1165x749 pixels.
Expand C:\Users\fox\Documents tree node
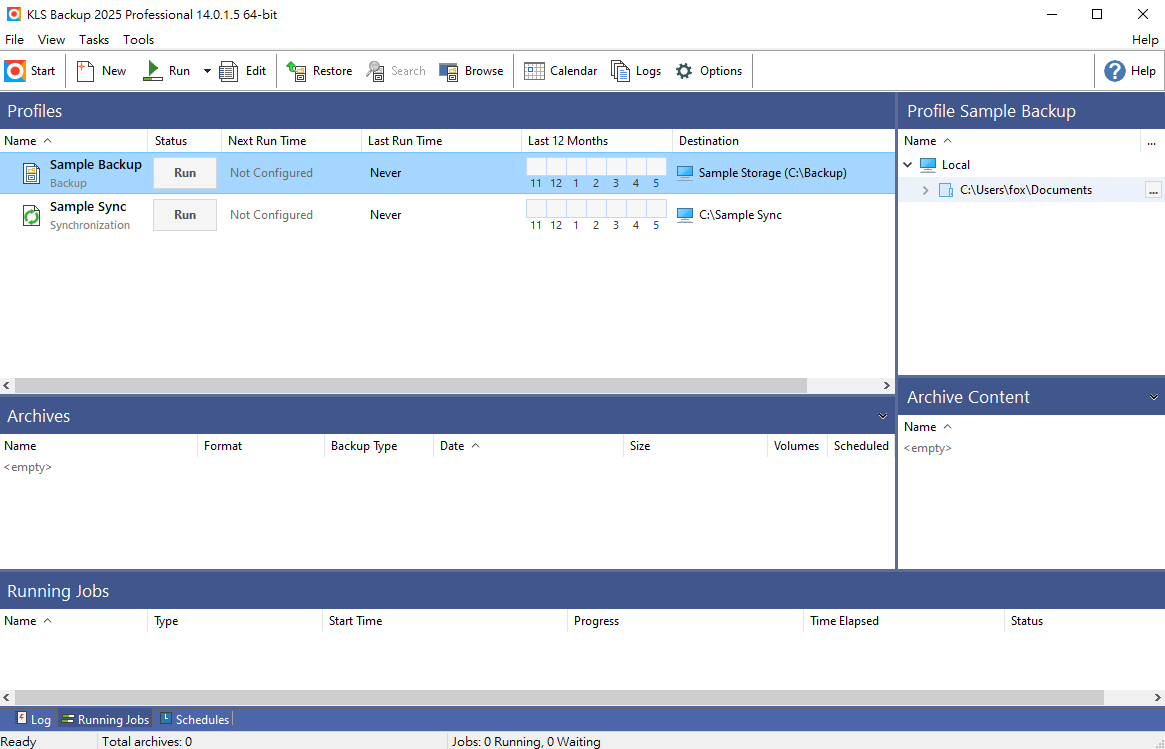[x=926, y=190]
